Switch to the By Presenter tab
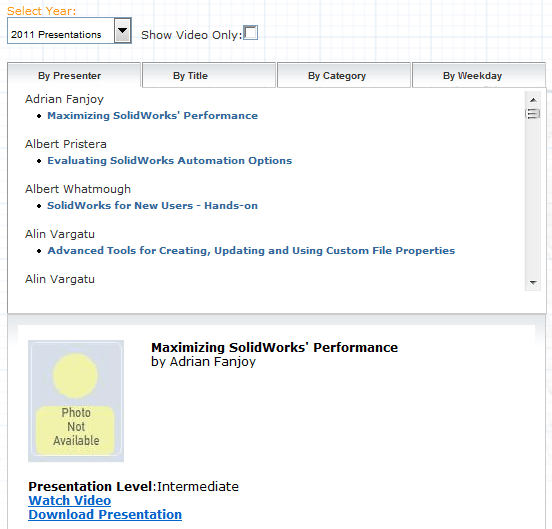 click(74, 75)
